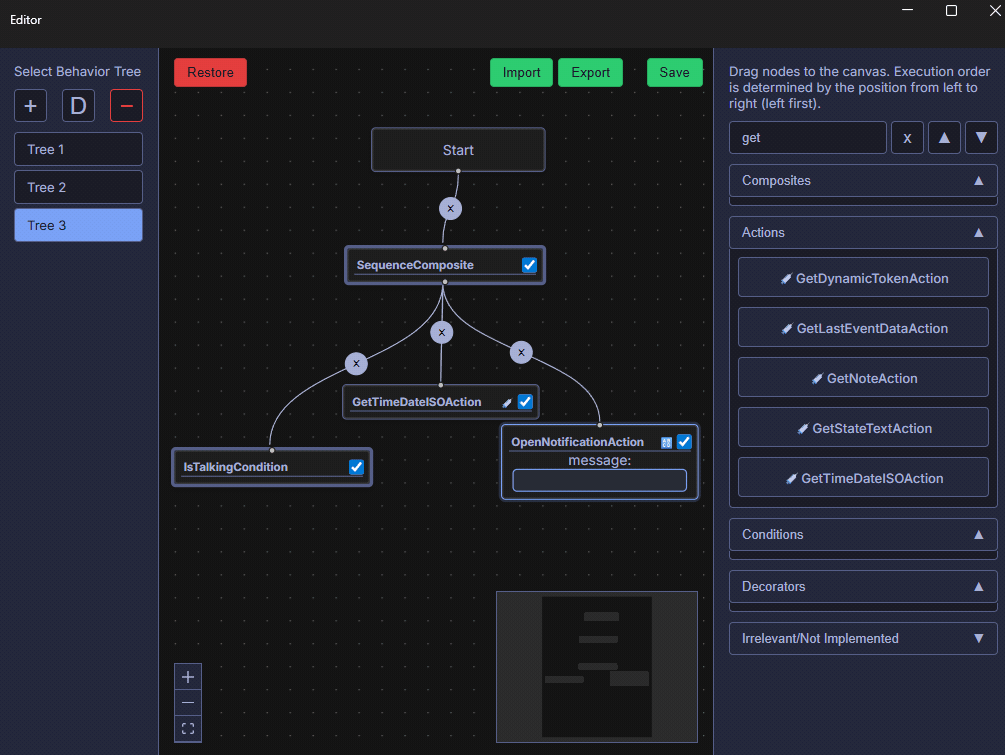Click the delete node circle below Start
Screen dimensions: 1005x755
click(450, 208)
